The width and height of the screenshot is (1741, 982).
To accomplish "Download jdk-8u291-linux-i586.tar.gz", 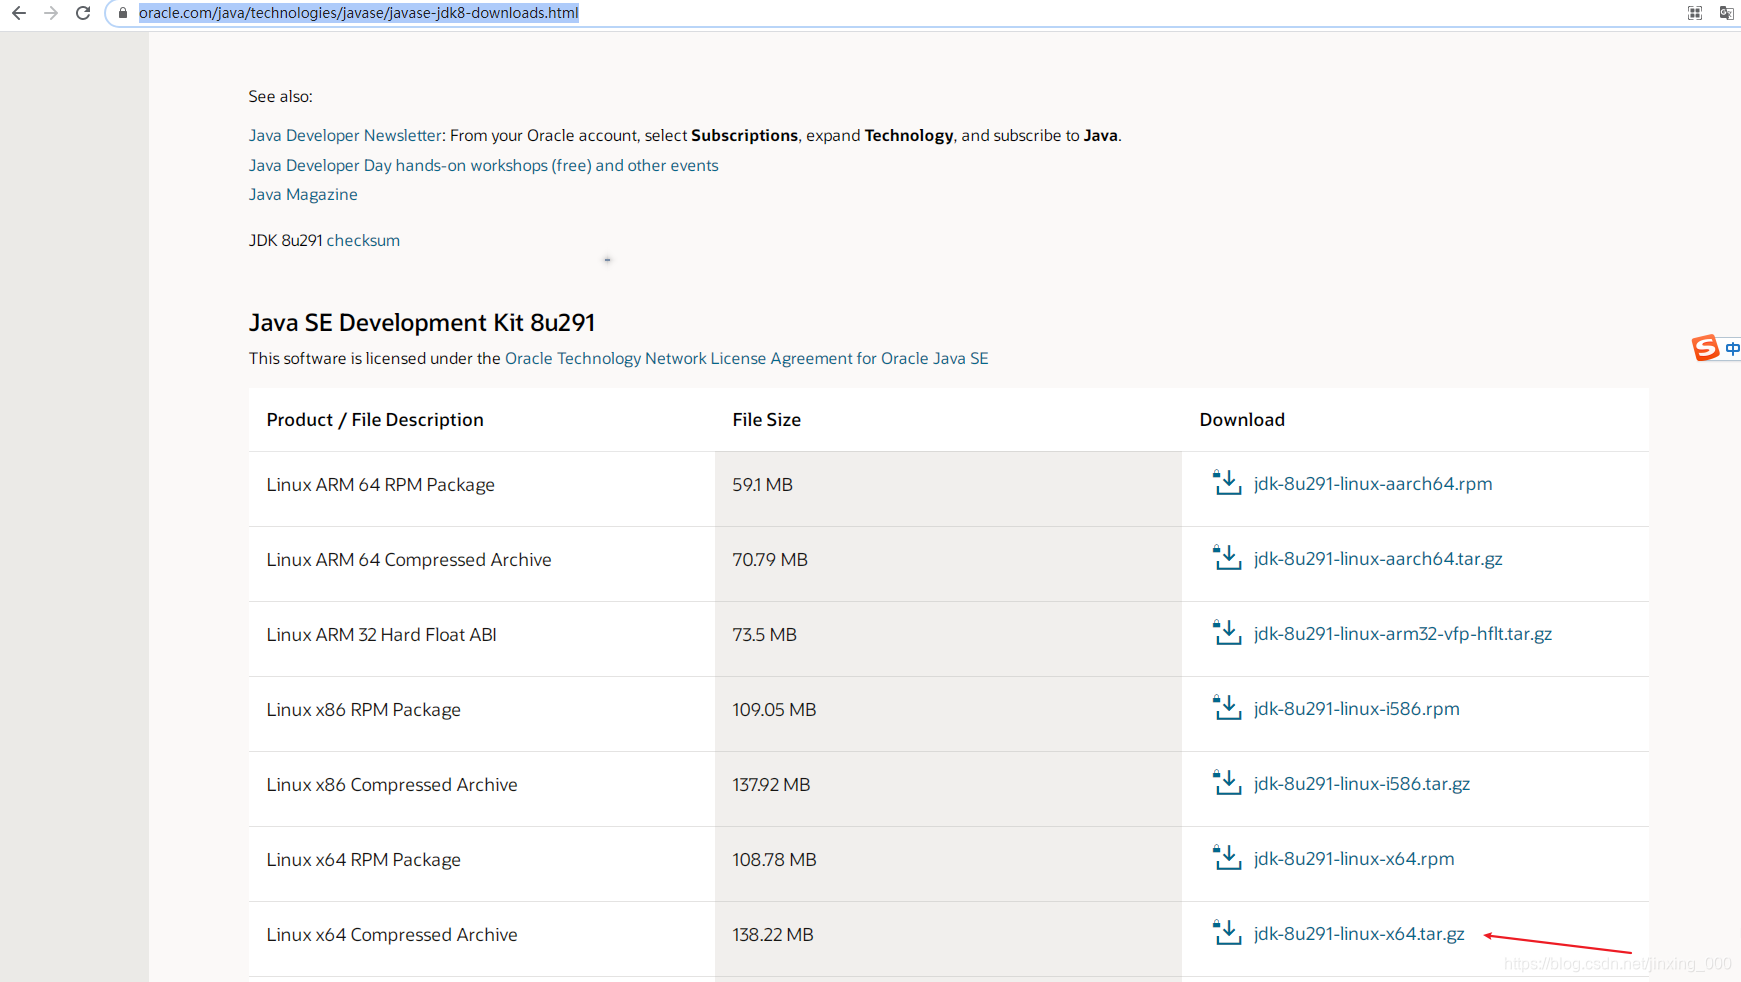I will [x=1362, y=783].
